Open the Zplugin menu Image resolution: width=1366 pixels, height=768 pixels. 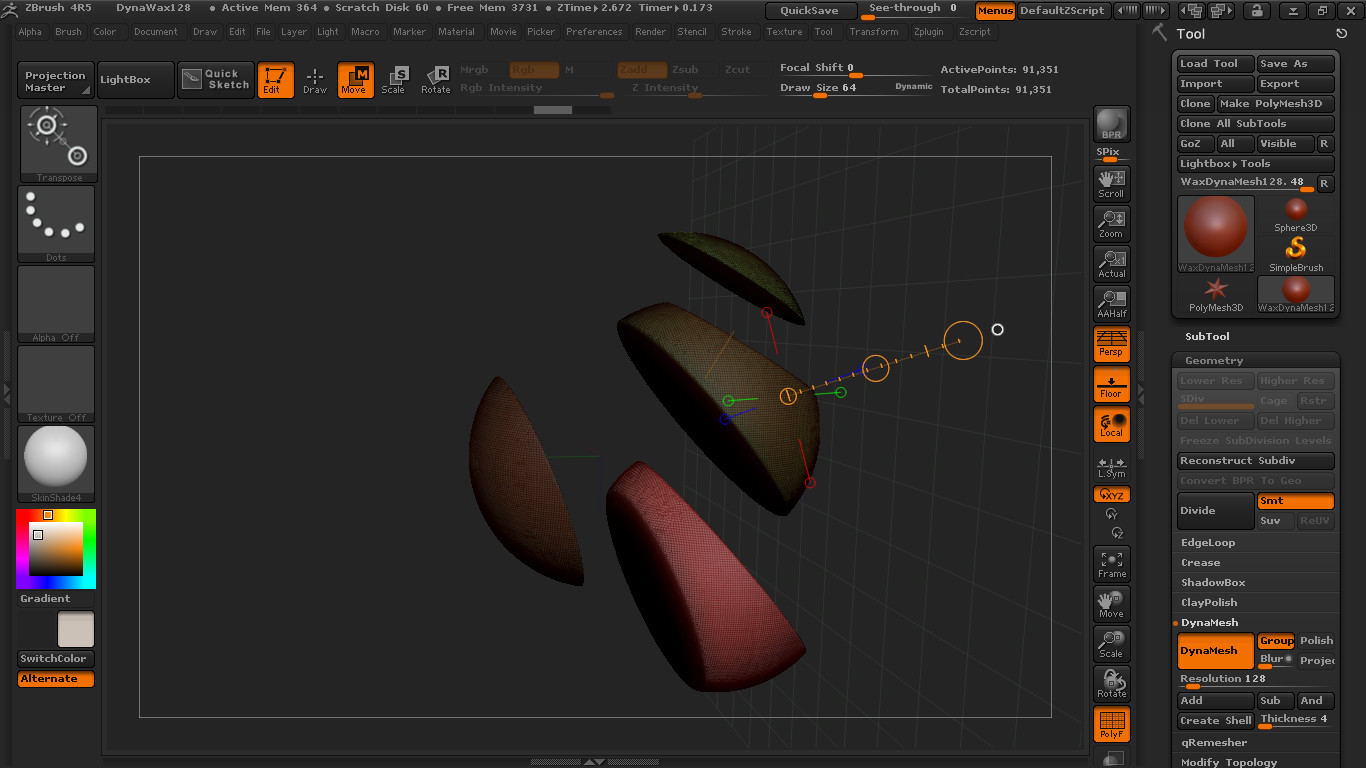click(x=928, y=32)
